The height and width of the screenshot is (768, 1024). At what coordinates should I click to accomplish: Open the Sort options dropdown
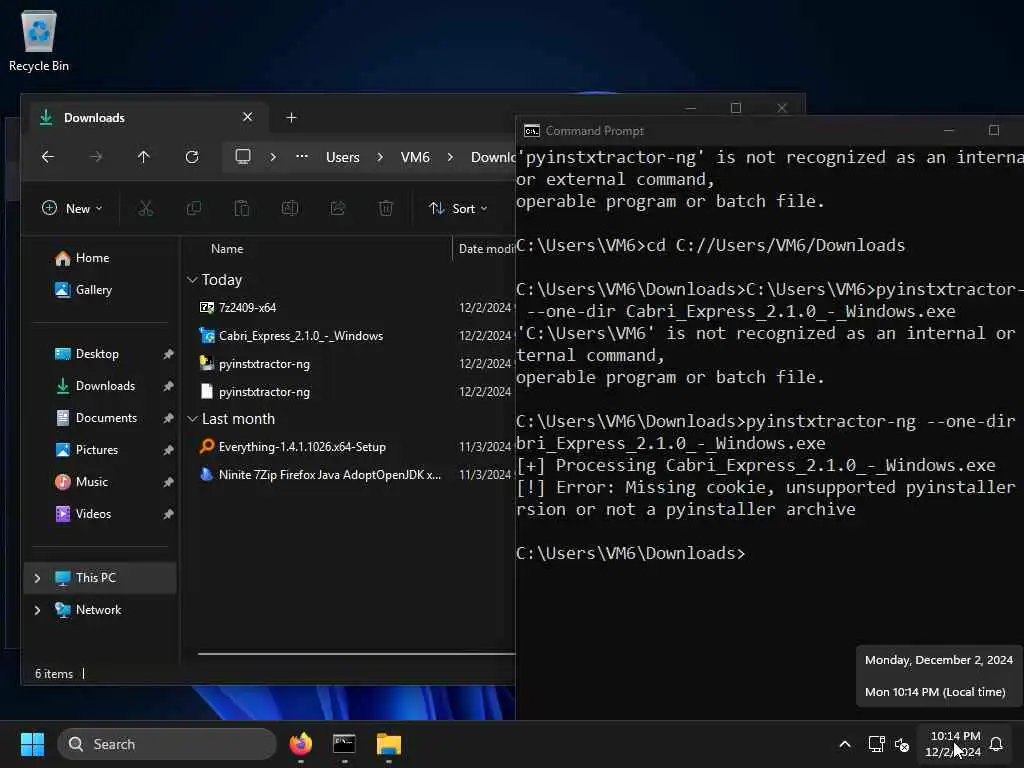point(458,208)
